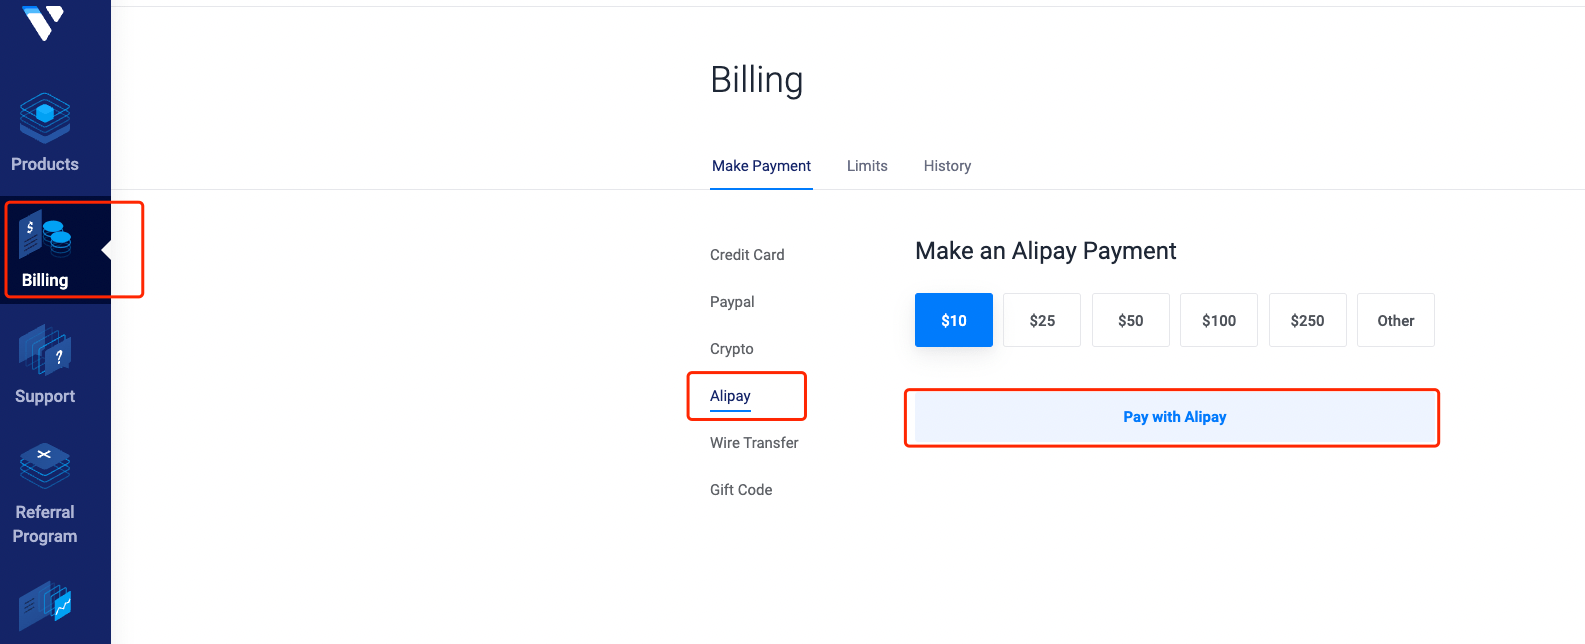Open the Gift Code payment option
The height and width of the screenshot is (644, 1585).
point(741,490)
